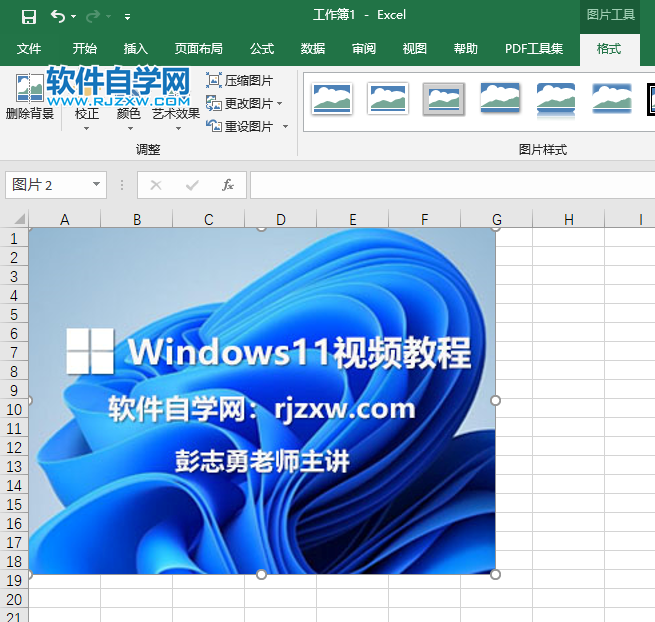This screenshot has height=622, width=655.
Task: Apply the sixth soft-edge picture style
Action: [x=612, y=99]
